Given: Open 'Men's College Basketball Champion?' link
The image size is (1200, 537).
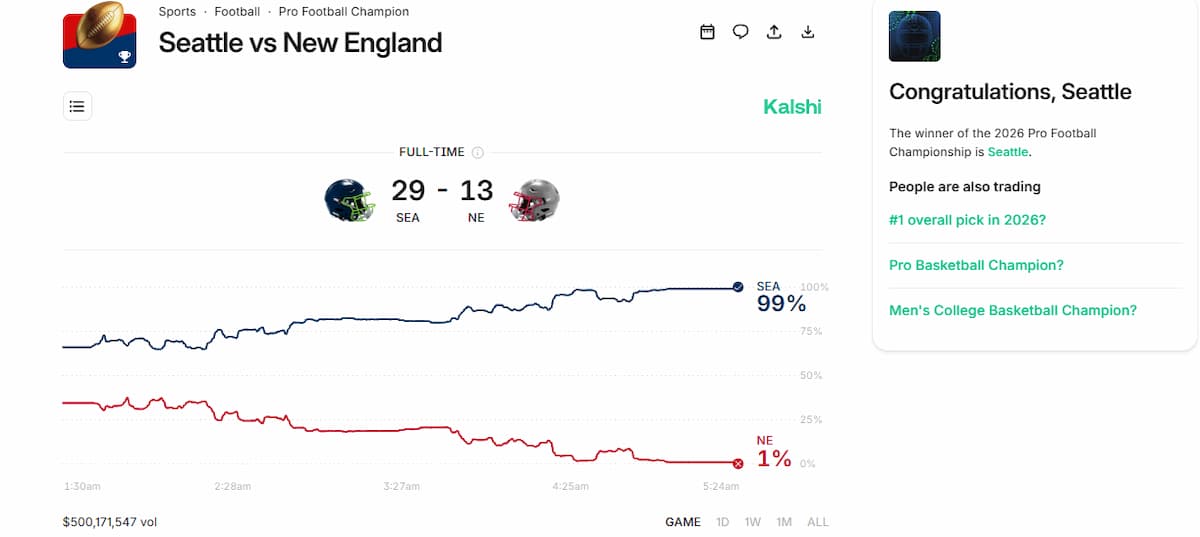Looking at the screenshot, I should (x=1013, y=311).
